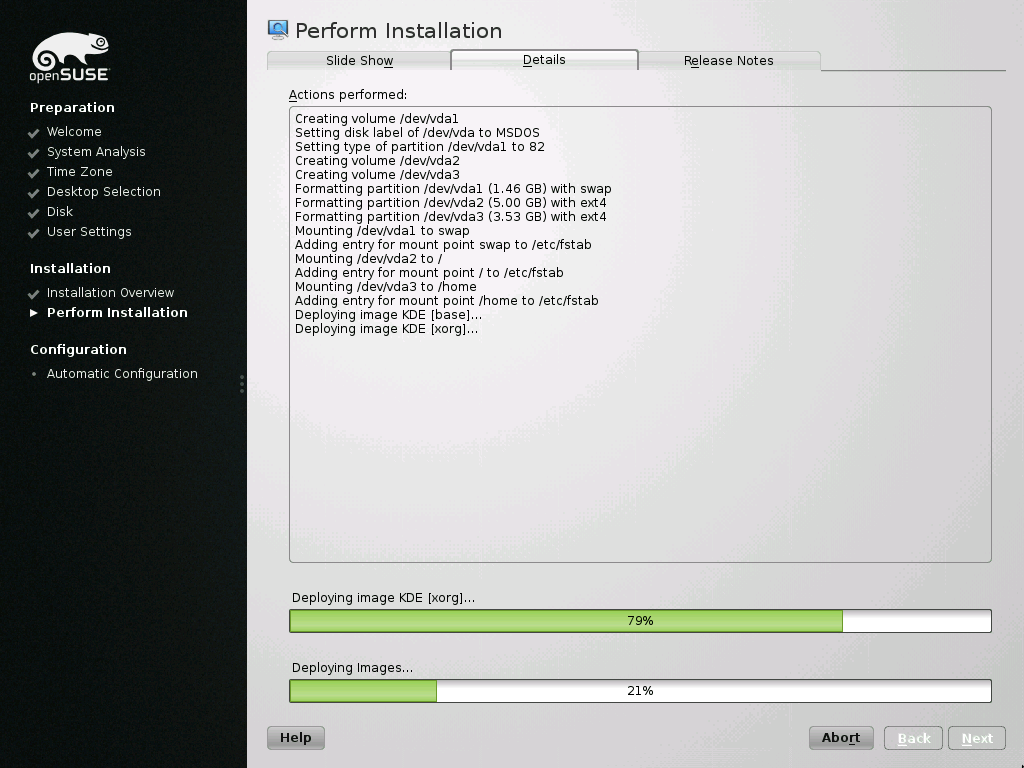Viewport: 1024px width, 768px height.
Task: Switch to the Slide Show tab
Action: pyautogui.click(x=359, y=61)
